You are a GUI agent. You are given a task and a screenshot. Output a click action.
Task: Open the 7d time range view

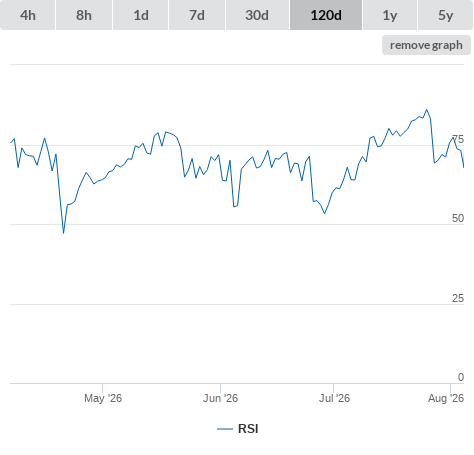click(x=197, y=15)
